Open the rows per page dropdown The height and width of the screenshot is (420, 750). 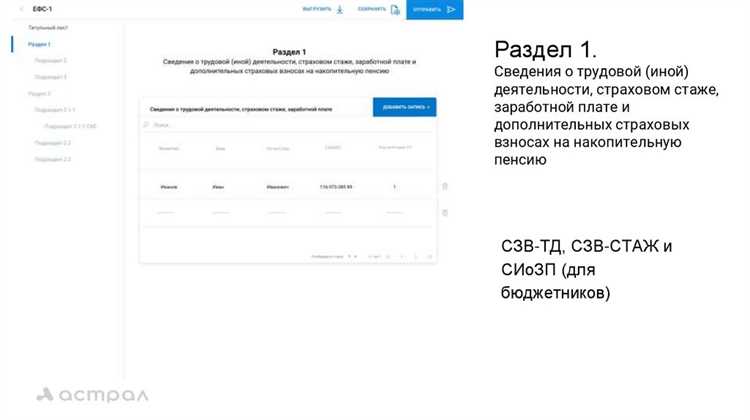click(x=353, y=257)
